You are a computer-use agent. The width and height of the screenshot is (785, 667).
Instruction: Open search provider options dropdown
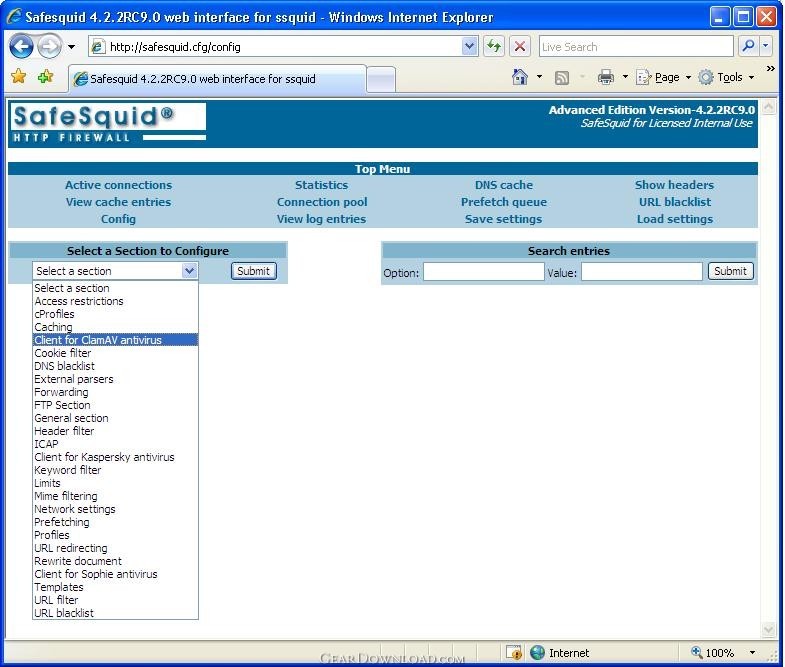pos(766,47)
